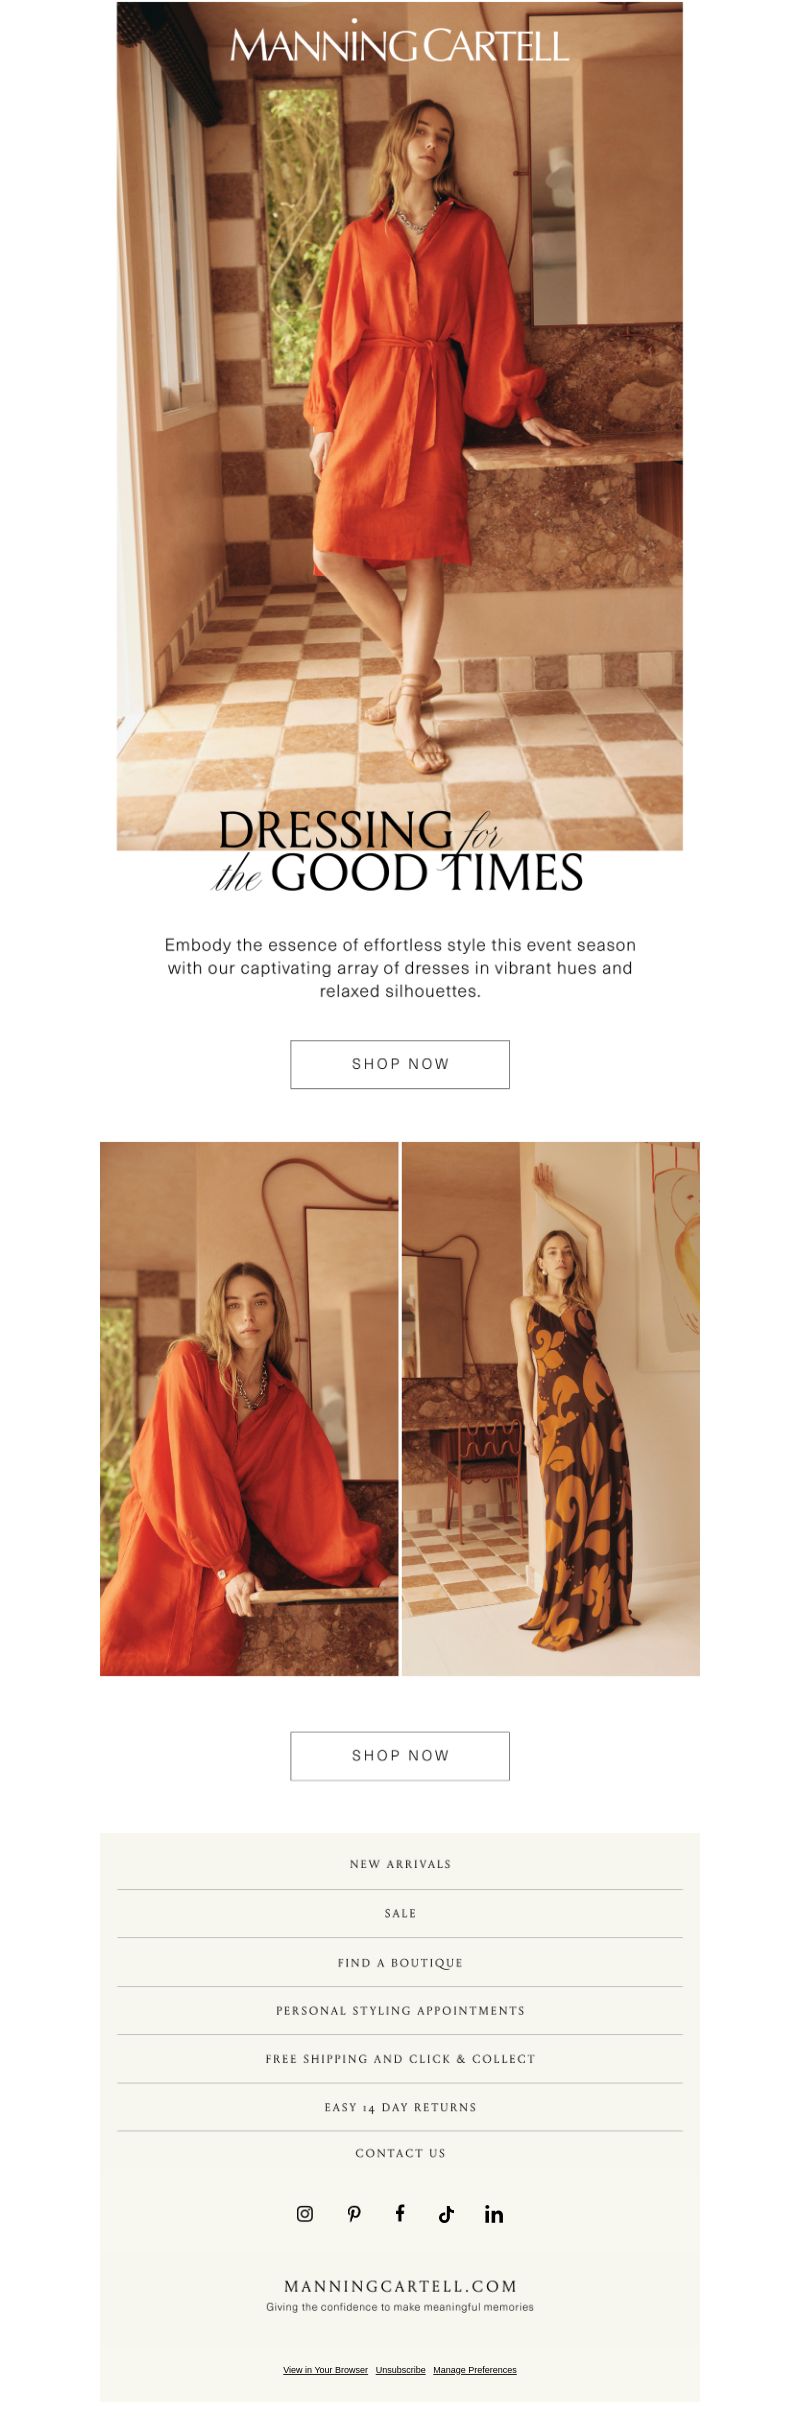Click the Shop Now button below dress photos

pyautogui.click(x=400, y=1755)
